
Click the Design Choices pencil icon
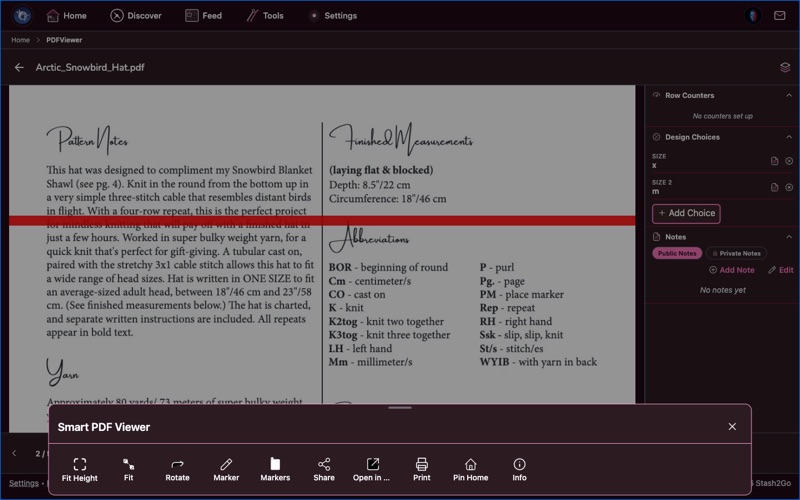pos(657,137)
